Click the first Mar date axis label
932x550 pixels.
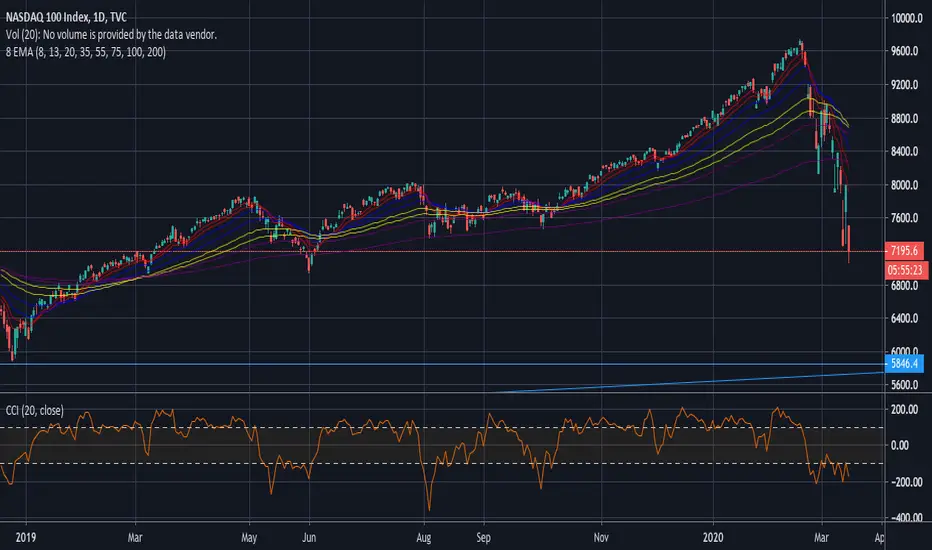[x=135, y=537]
